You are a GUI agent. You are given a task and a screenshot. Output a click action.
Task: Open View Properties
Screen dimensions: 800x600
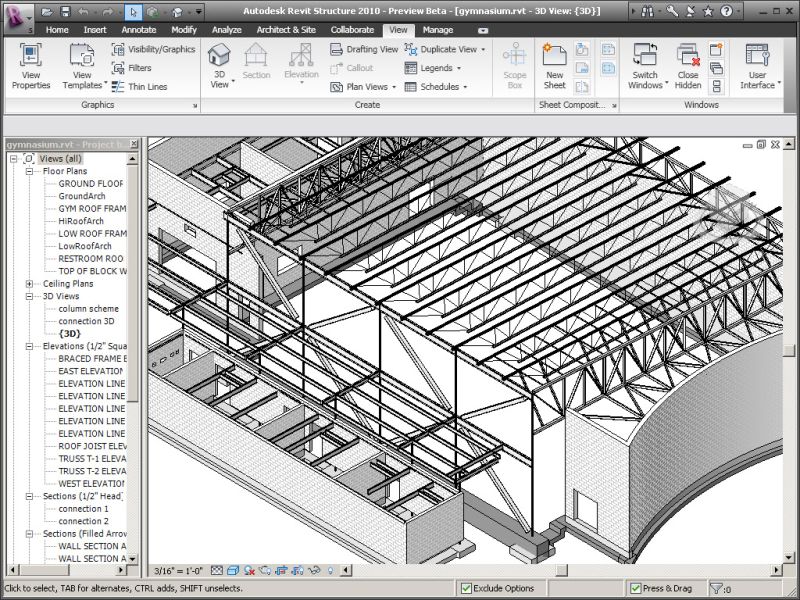click(x=31, y=66)
